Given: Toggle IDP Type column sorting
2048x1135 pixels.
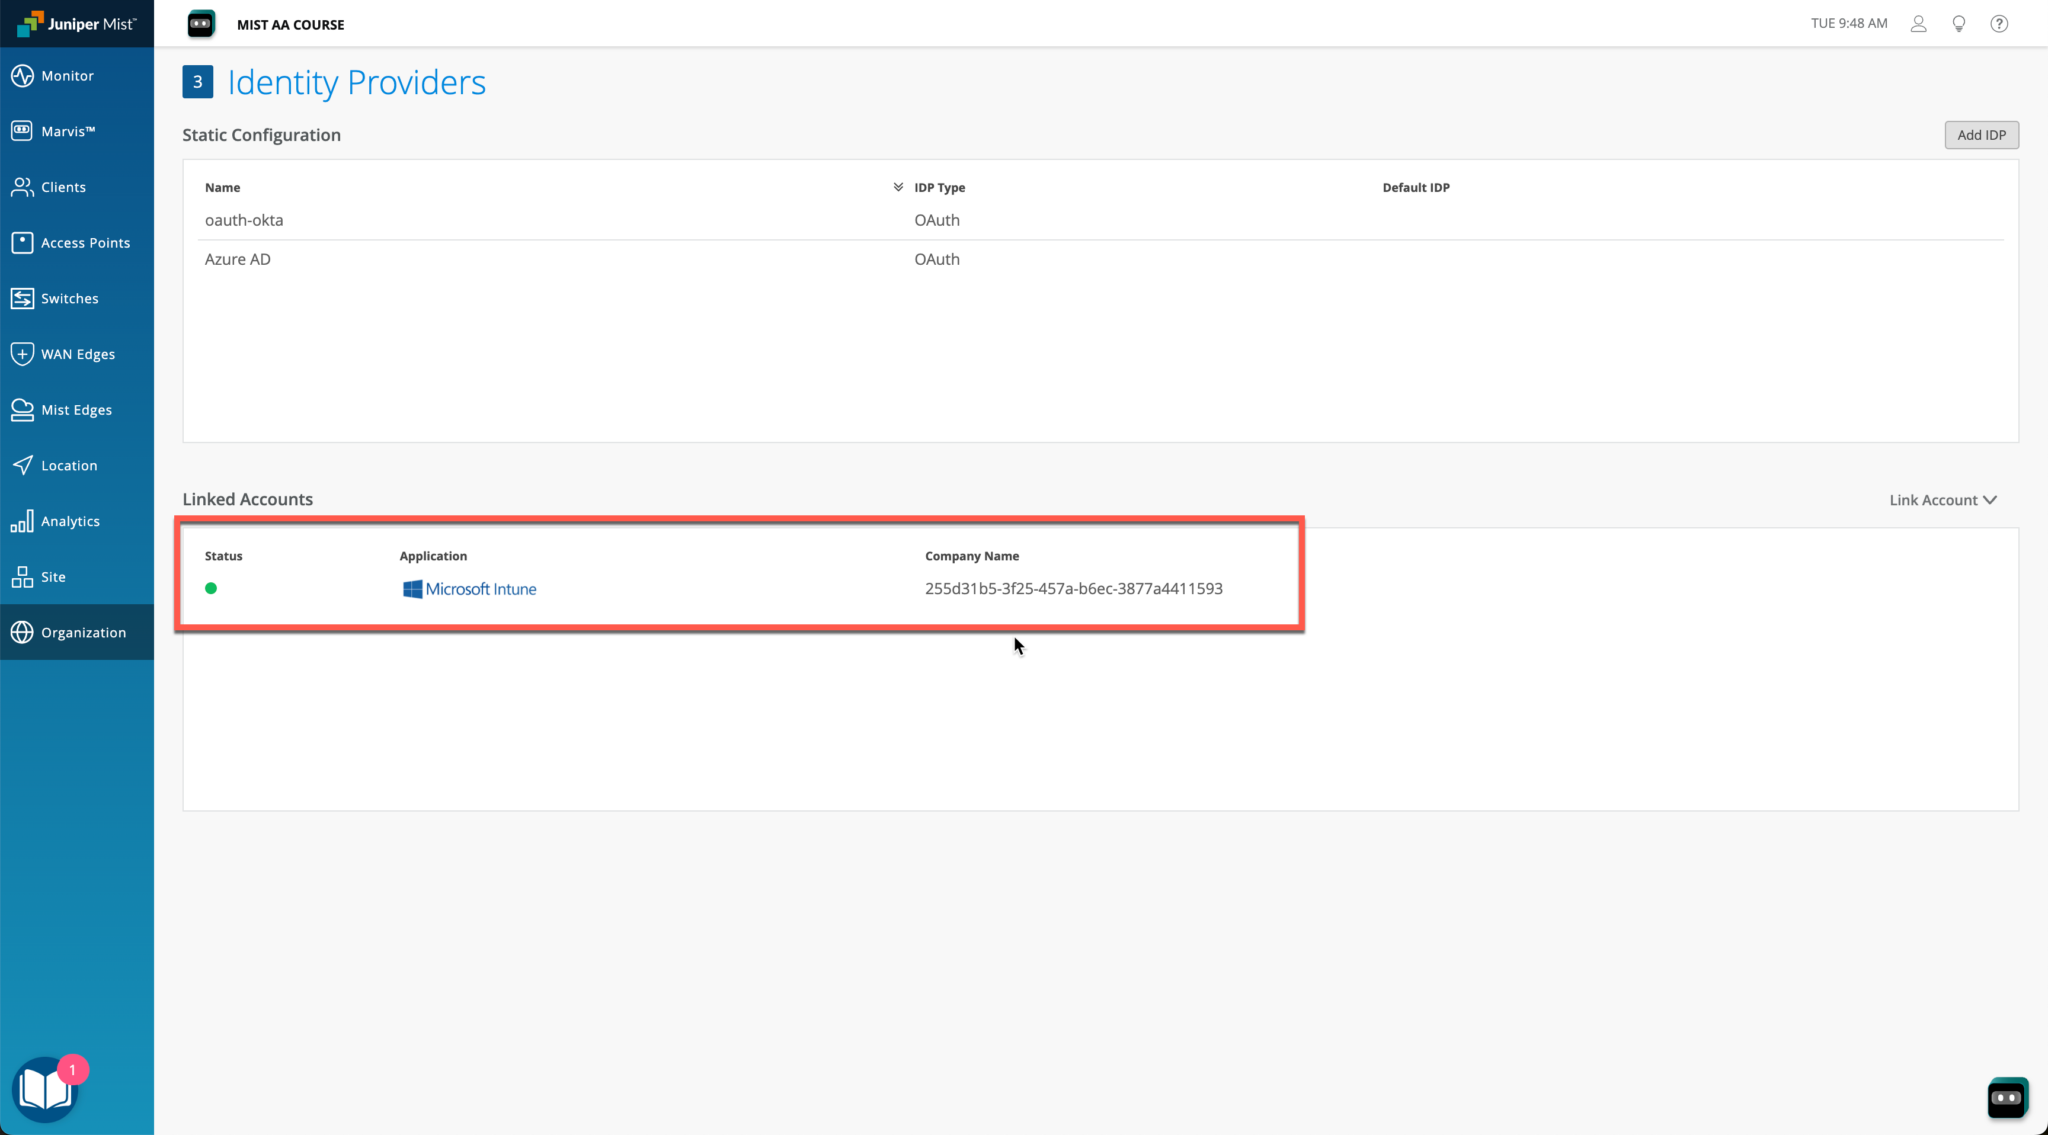Looking at the screenshot, I should click(x=897, y=186).
